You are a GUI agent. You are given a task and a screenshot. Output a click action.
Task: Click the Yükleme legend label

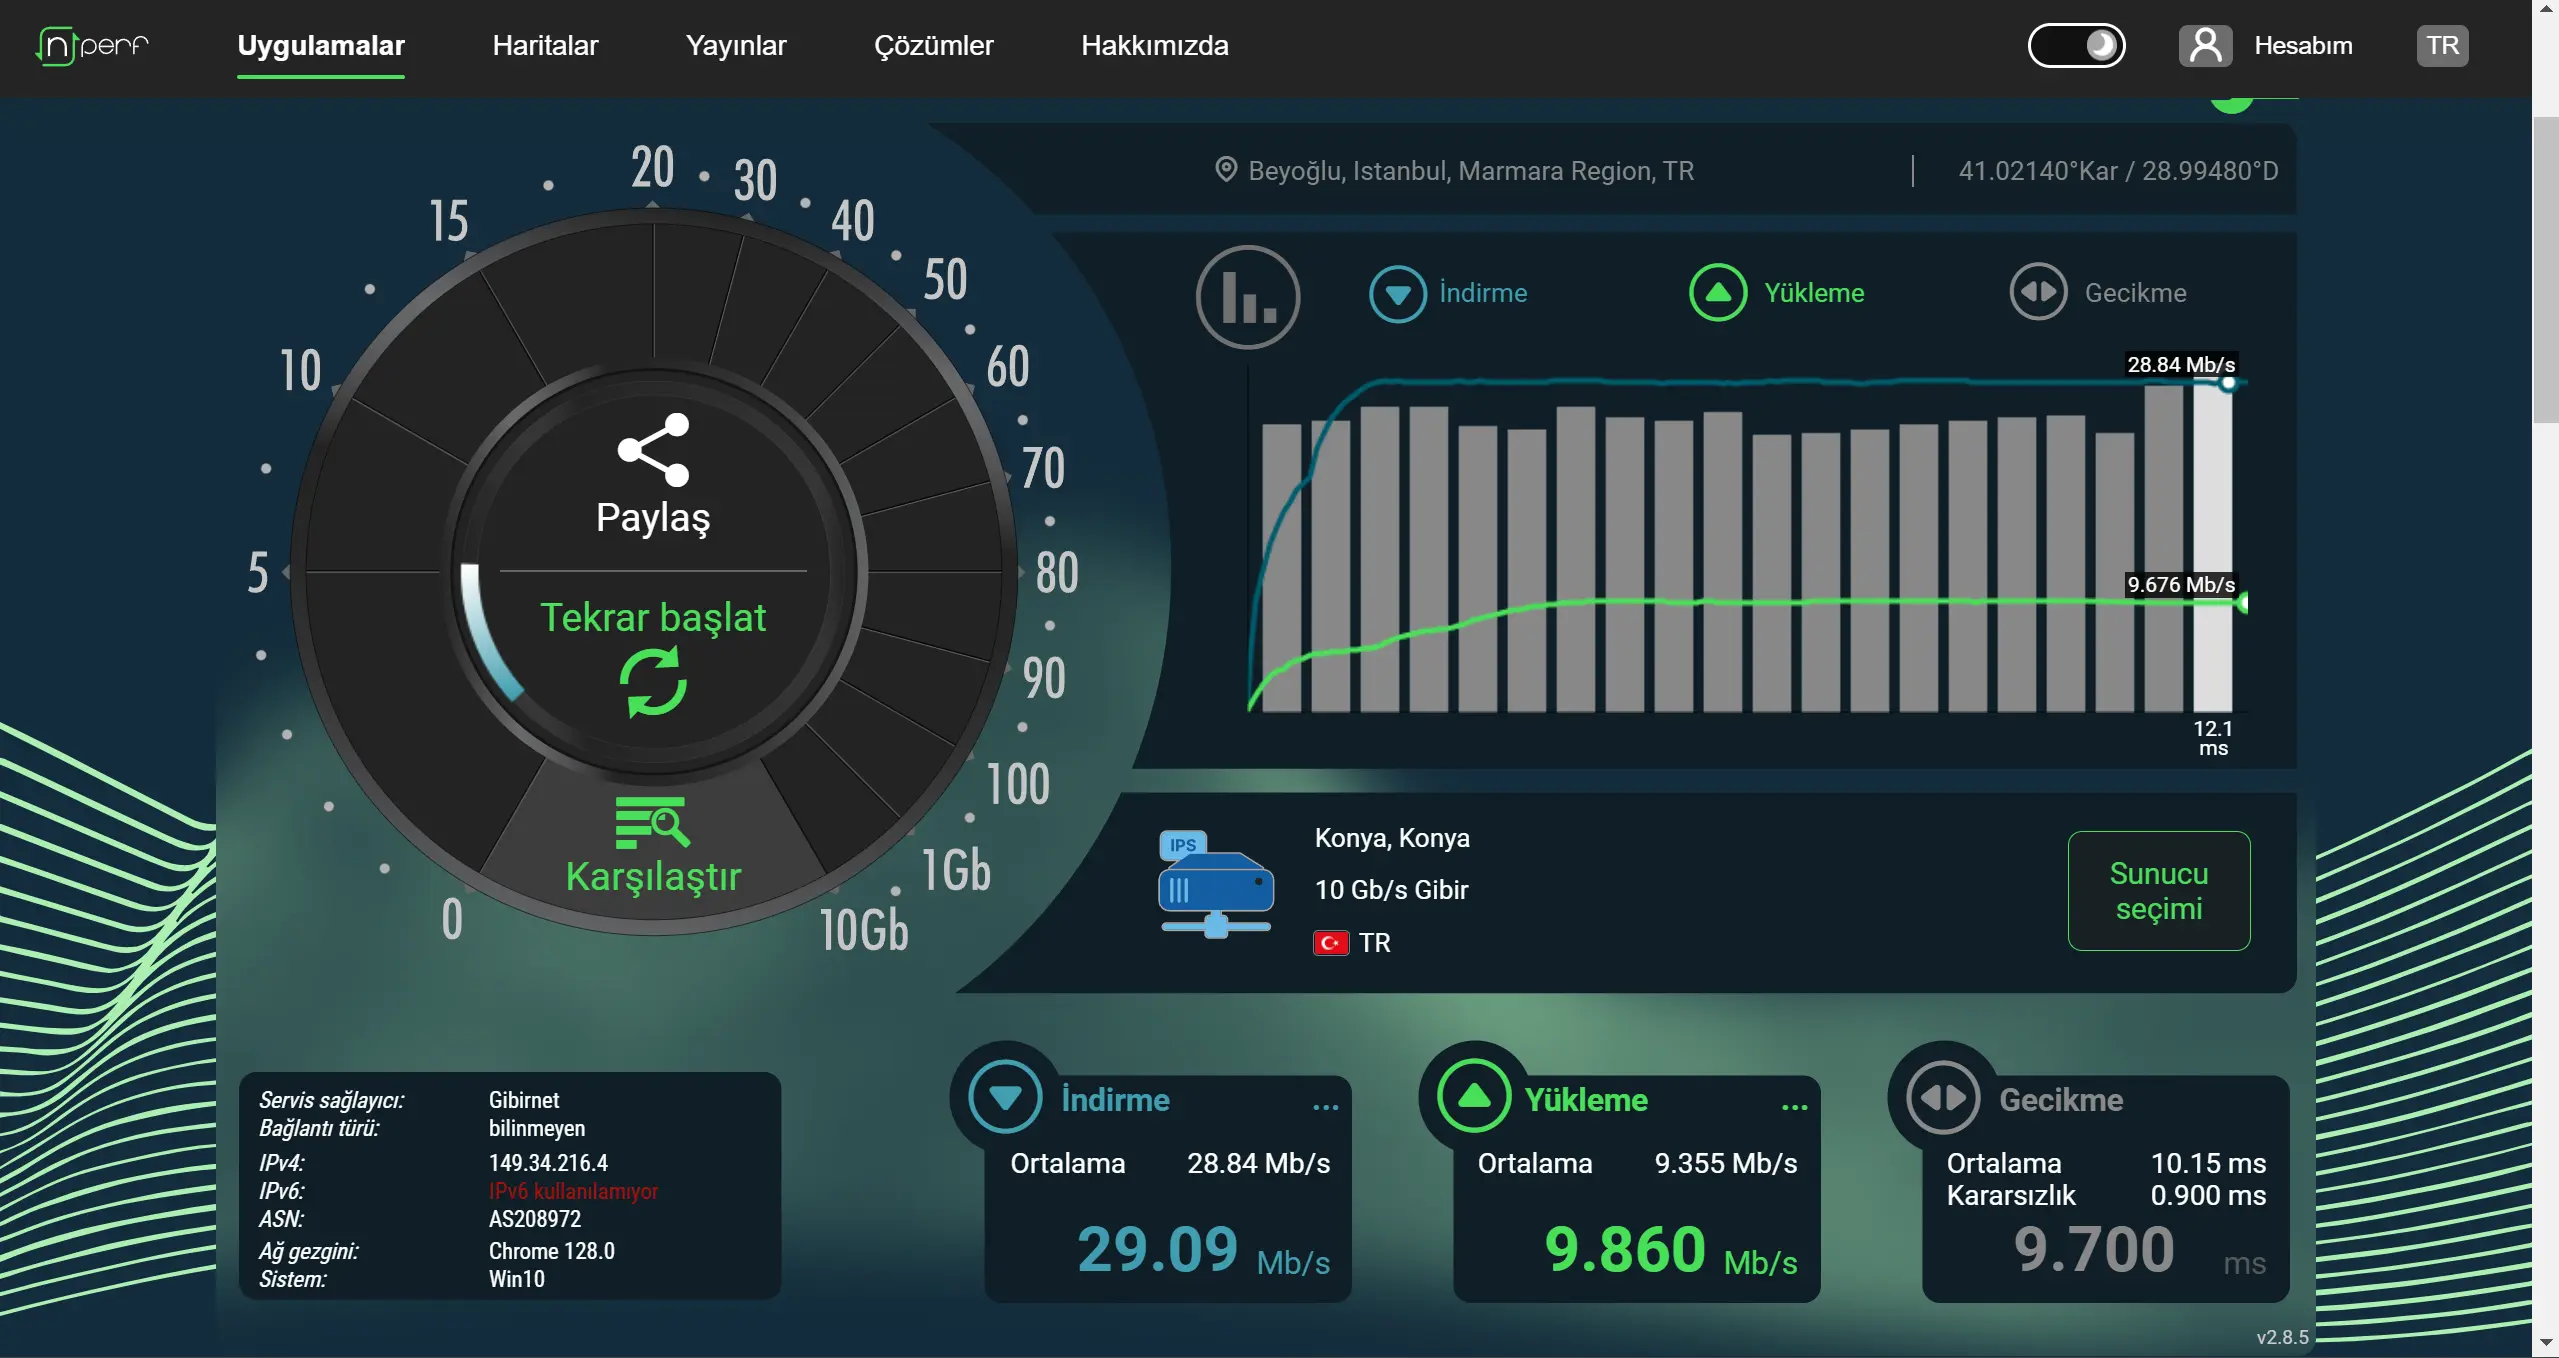1814,293
